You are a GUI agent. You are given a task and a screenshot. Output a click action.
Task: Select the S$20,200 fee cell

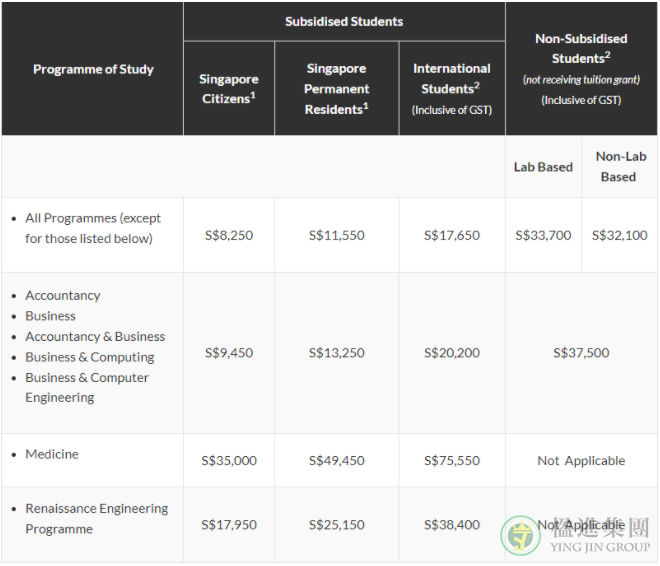point(452,353)
